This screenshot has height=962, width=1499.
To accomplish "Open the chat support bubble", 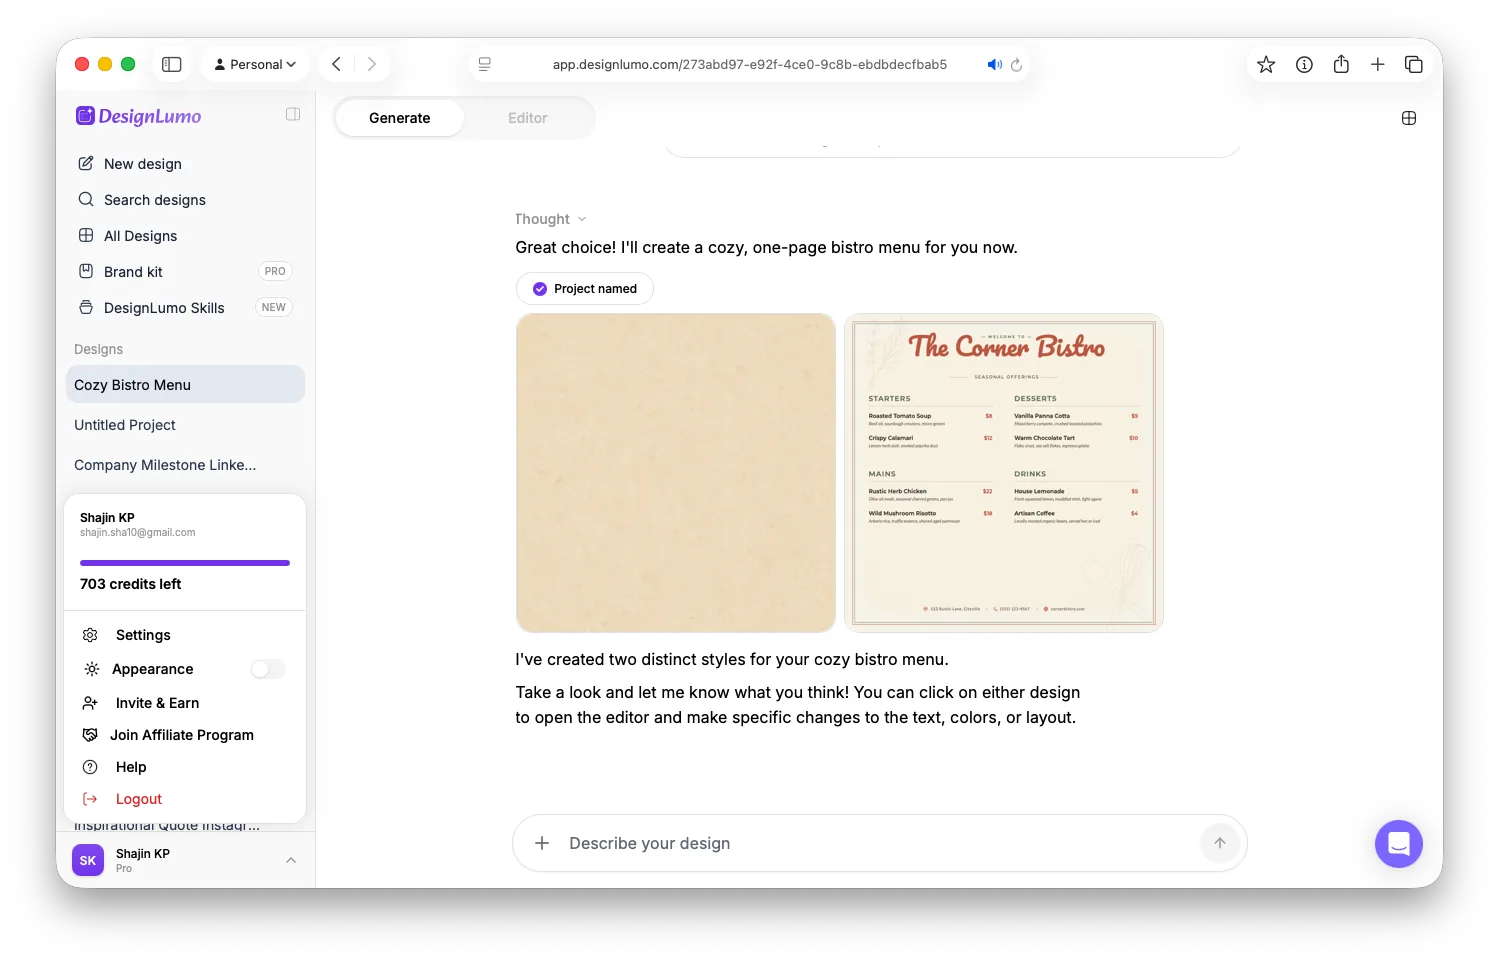I will (1399, 844).
